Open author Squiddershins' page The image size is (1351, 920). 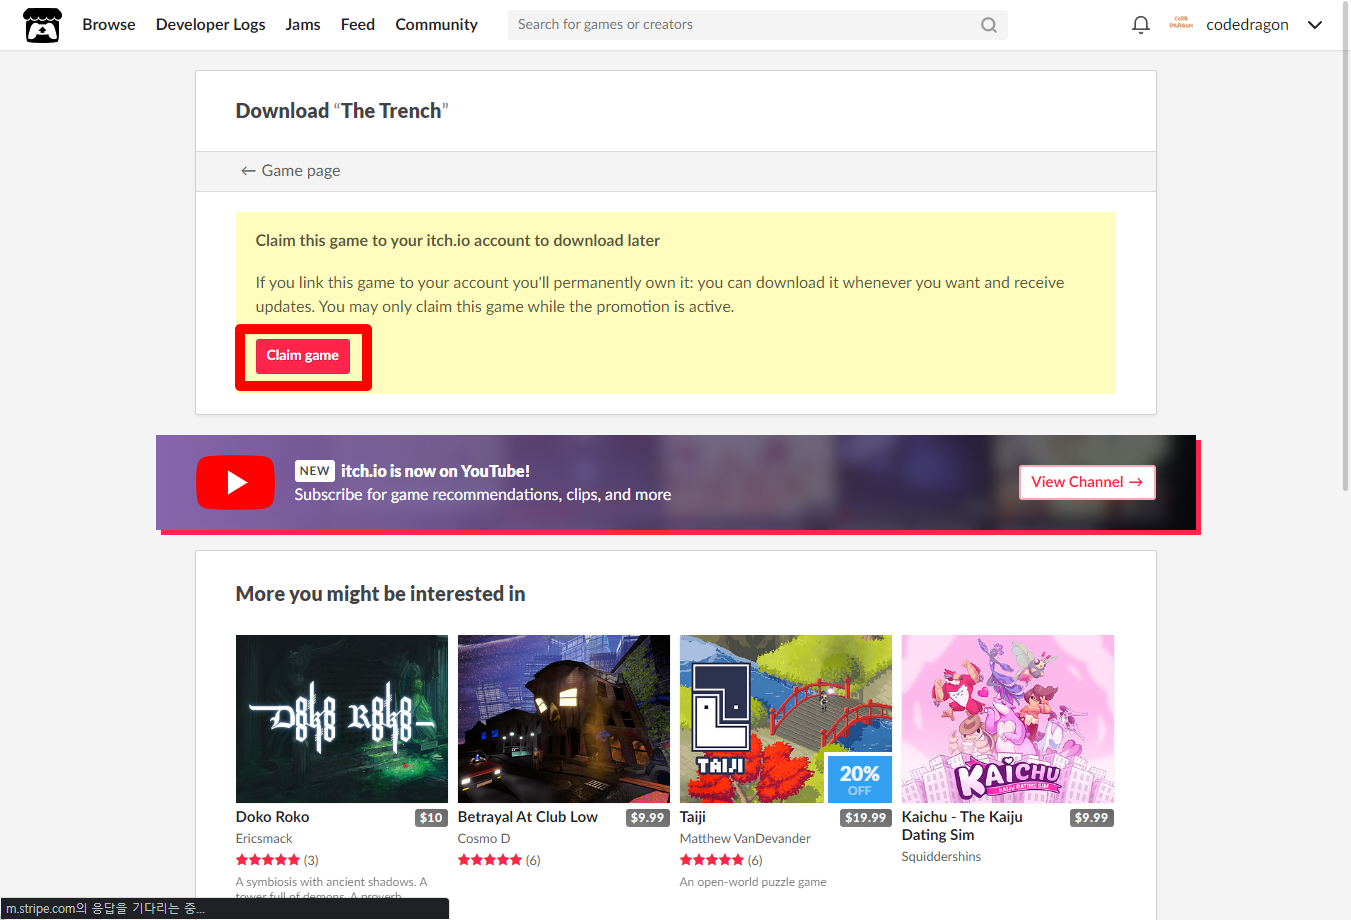tap(941, 857)
